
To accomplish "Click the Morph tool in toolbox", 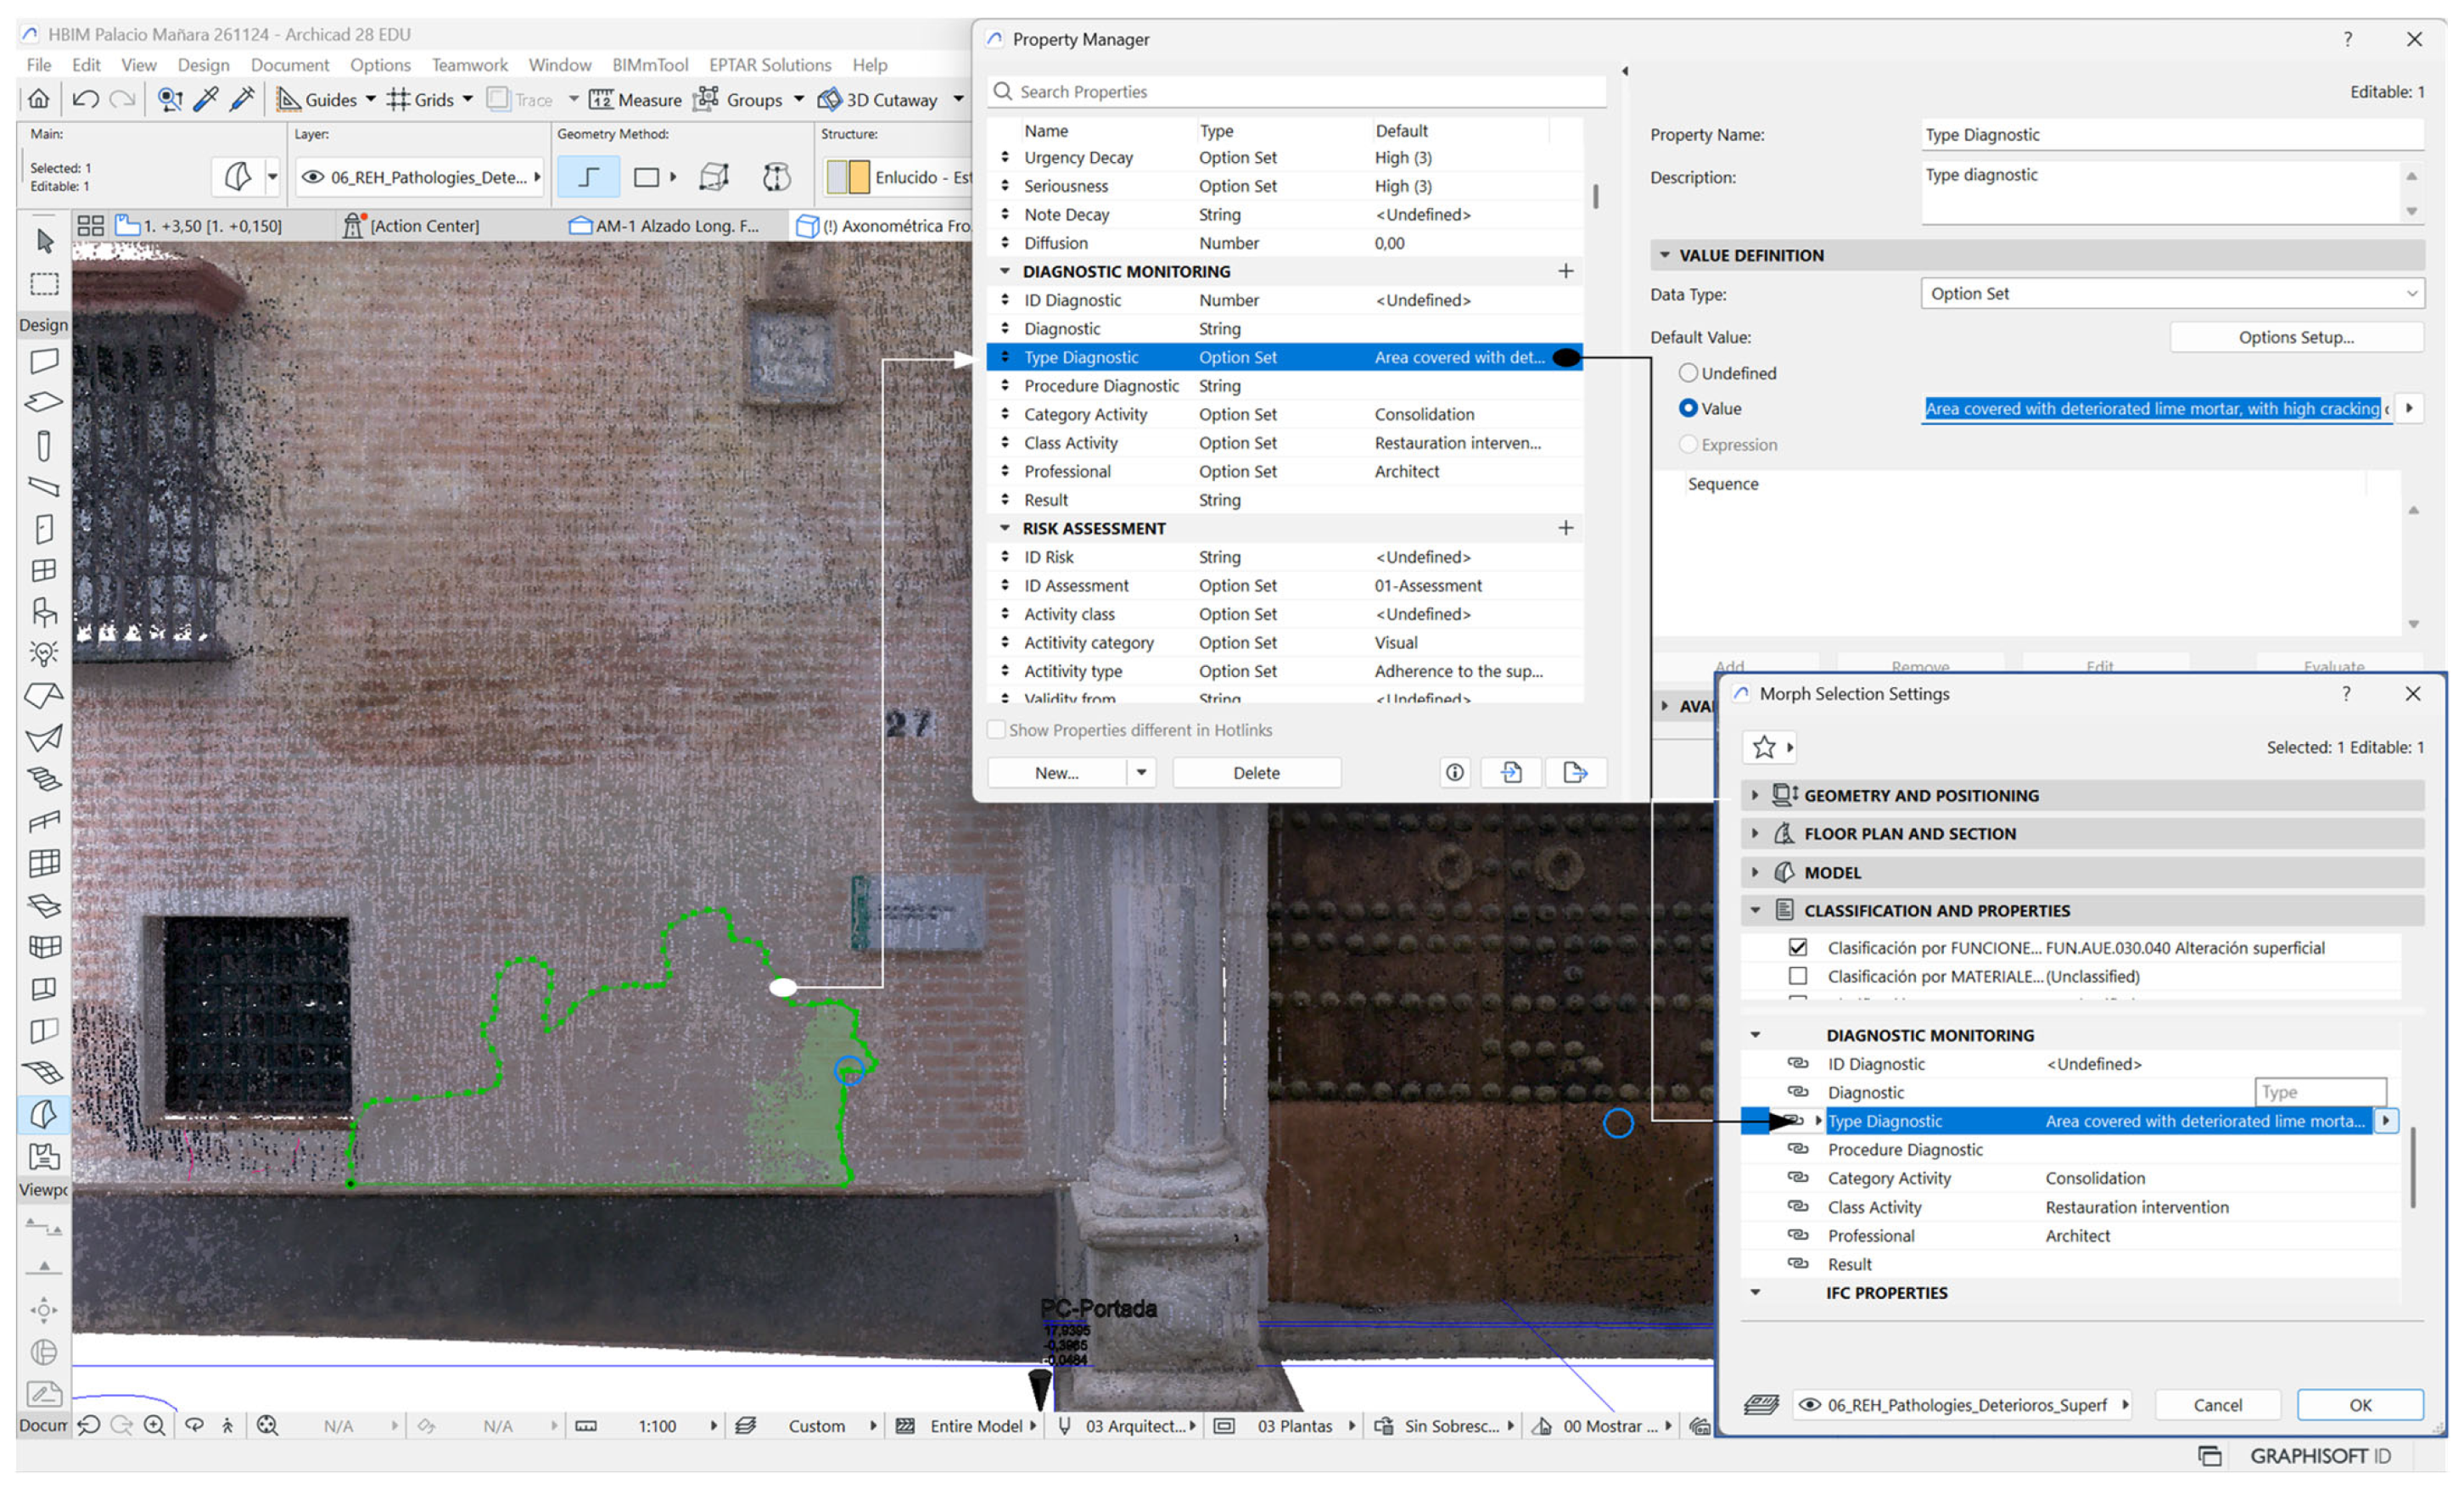I will pyautogui.click(x=43, y=1113).
